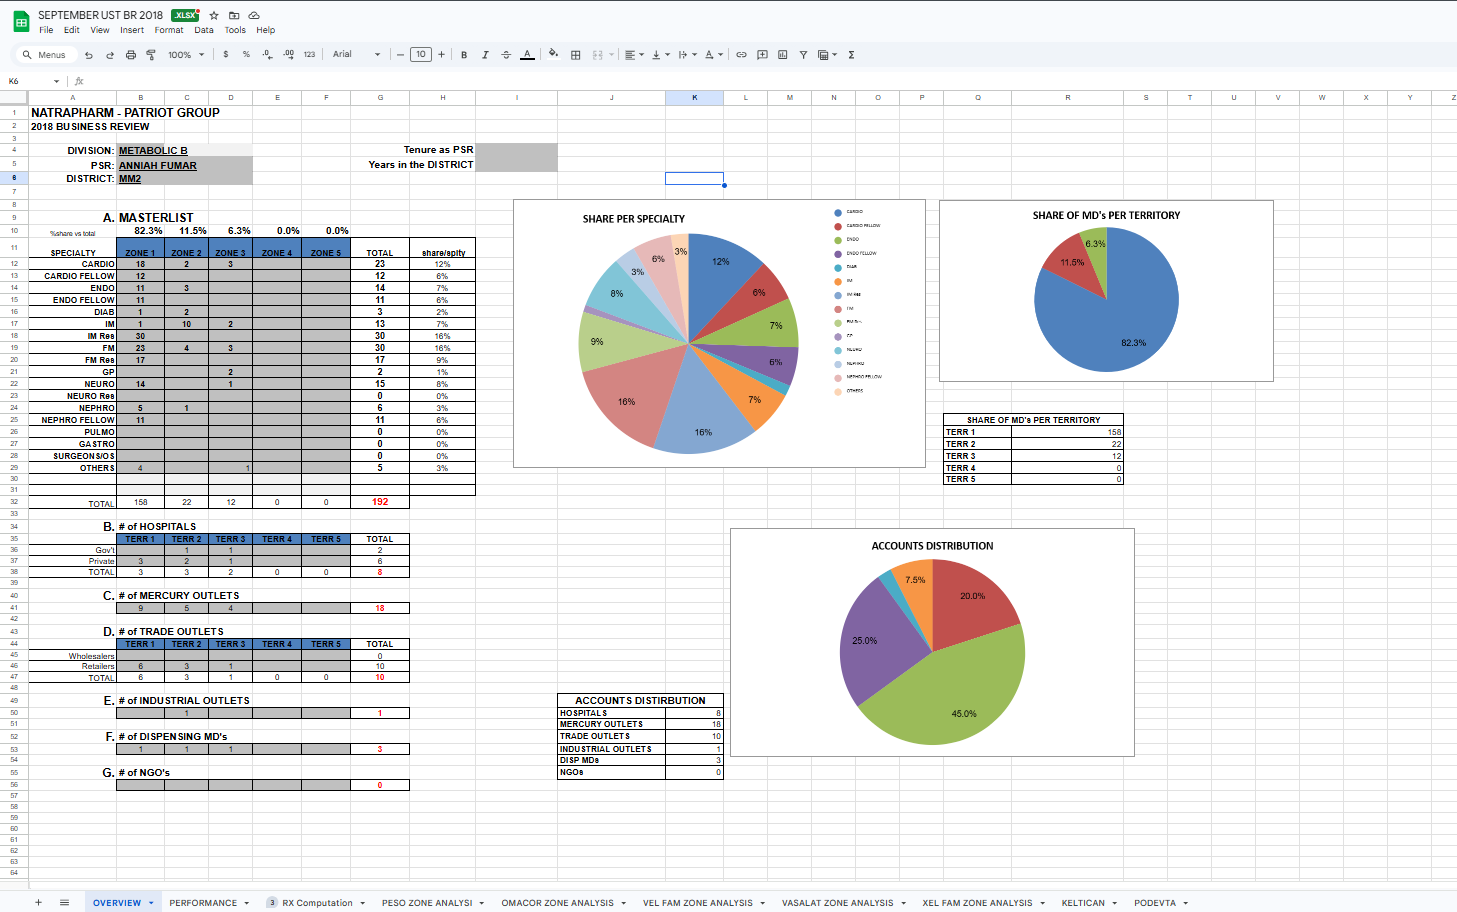The width and height of the screenshot is (1457, 912).
Task: Search menus using the Menus box
Action: tap(45, 55)
